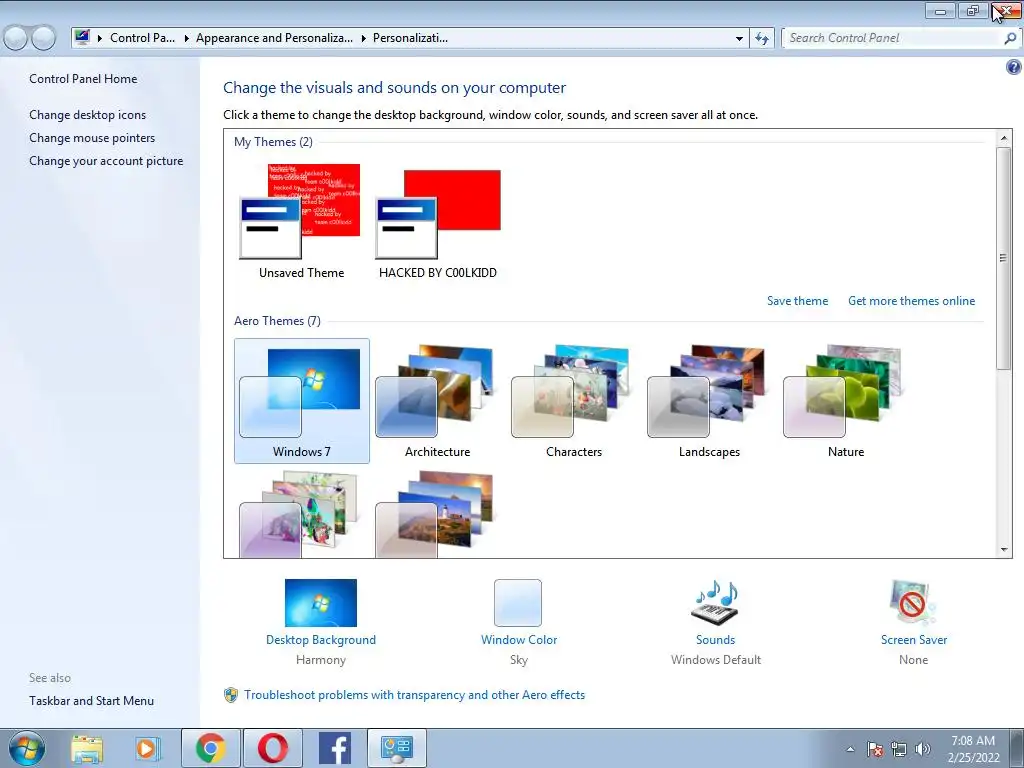Open Facebook shortcut on taskbar
This screenshot has width=1024, height=768.
[334, 748]
